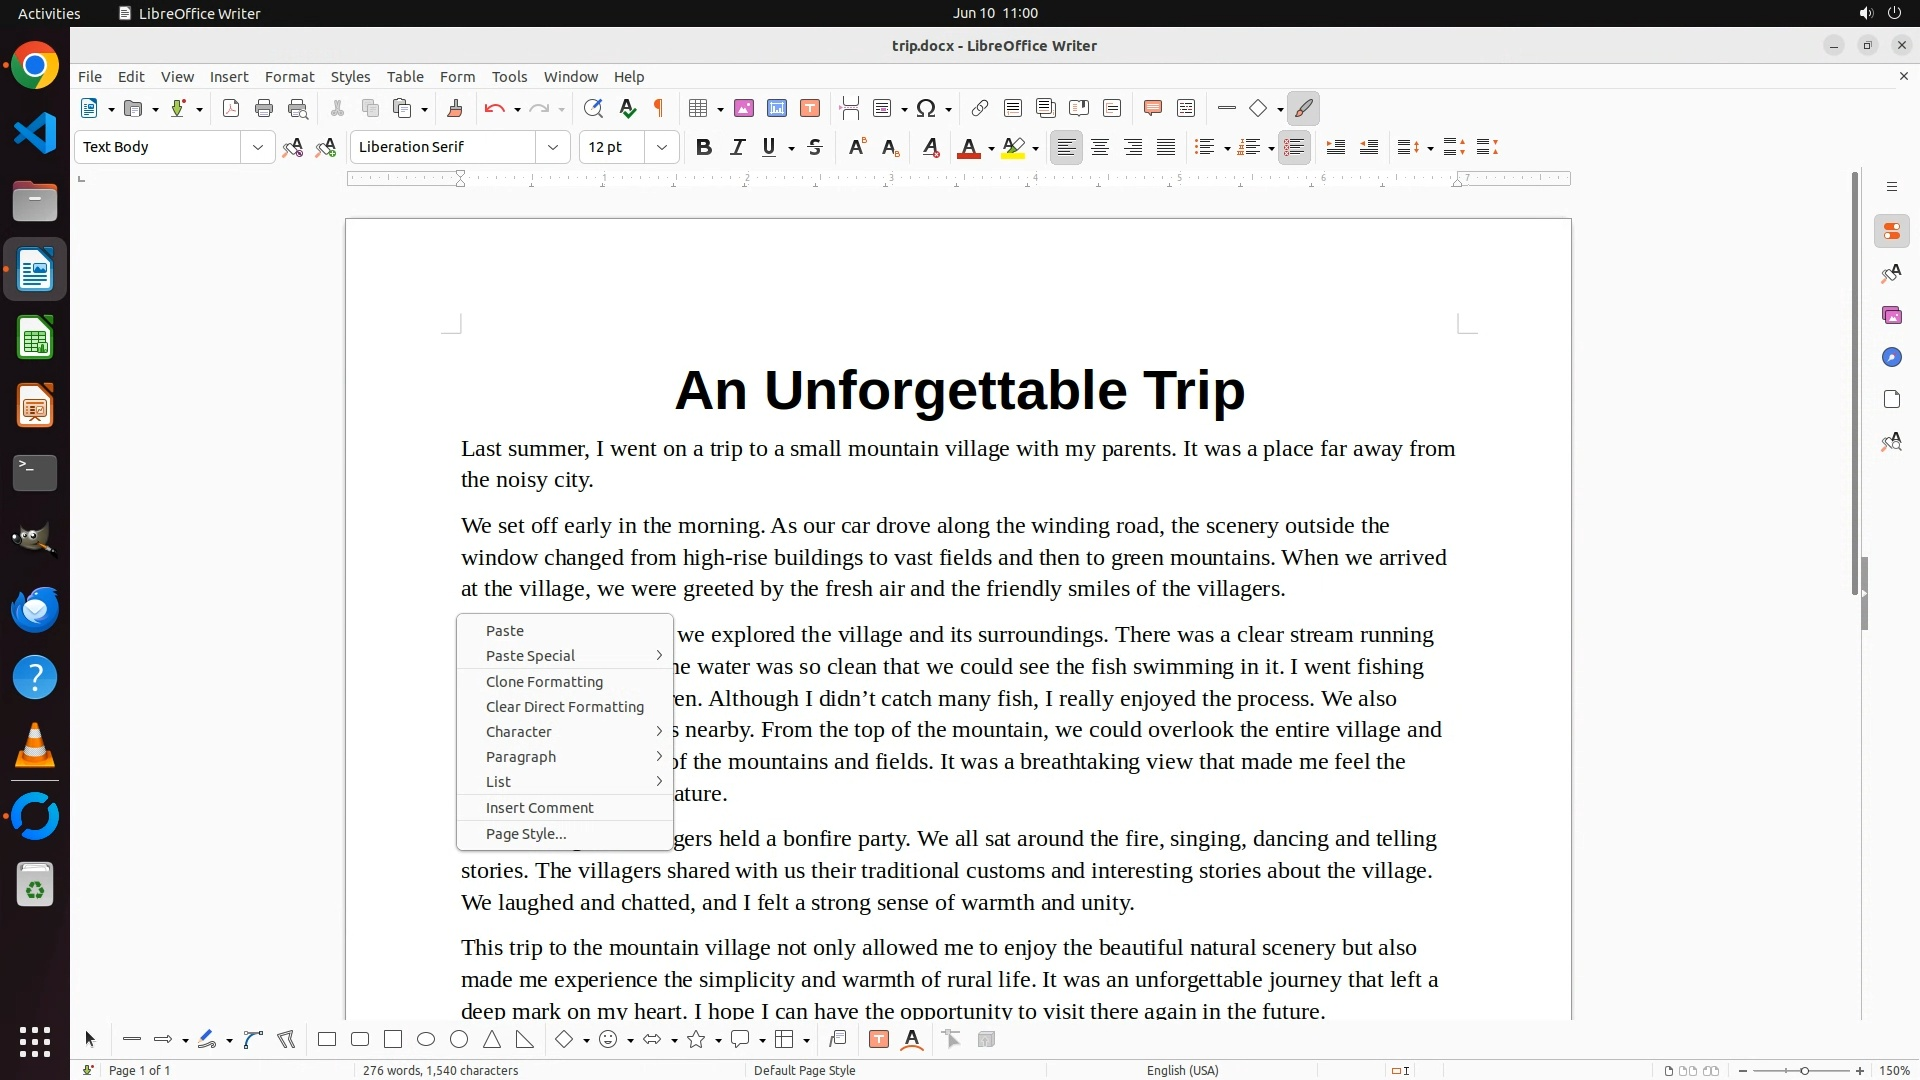Click the Print icon in toolbar
1920x1080 pixels.
[264, 109]
